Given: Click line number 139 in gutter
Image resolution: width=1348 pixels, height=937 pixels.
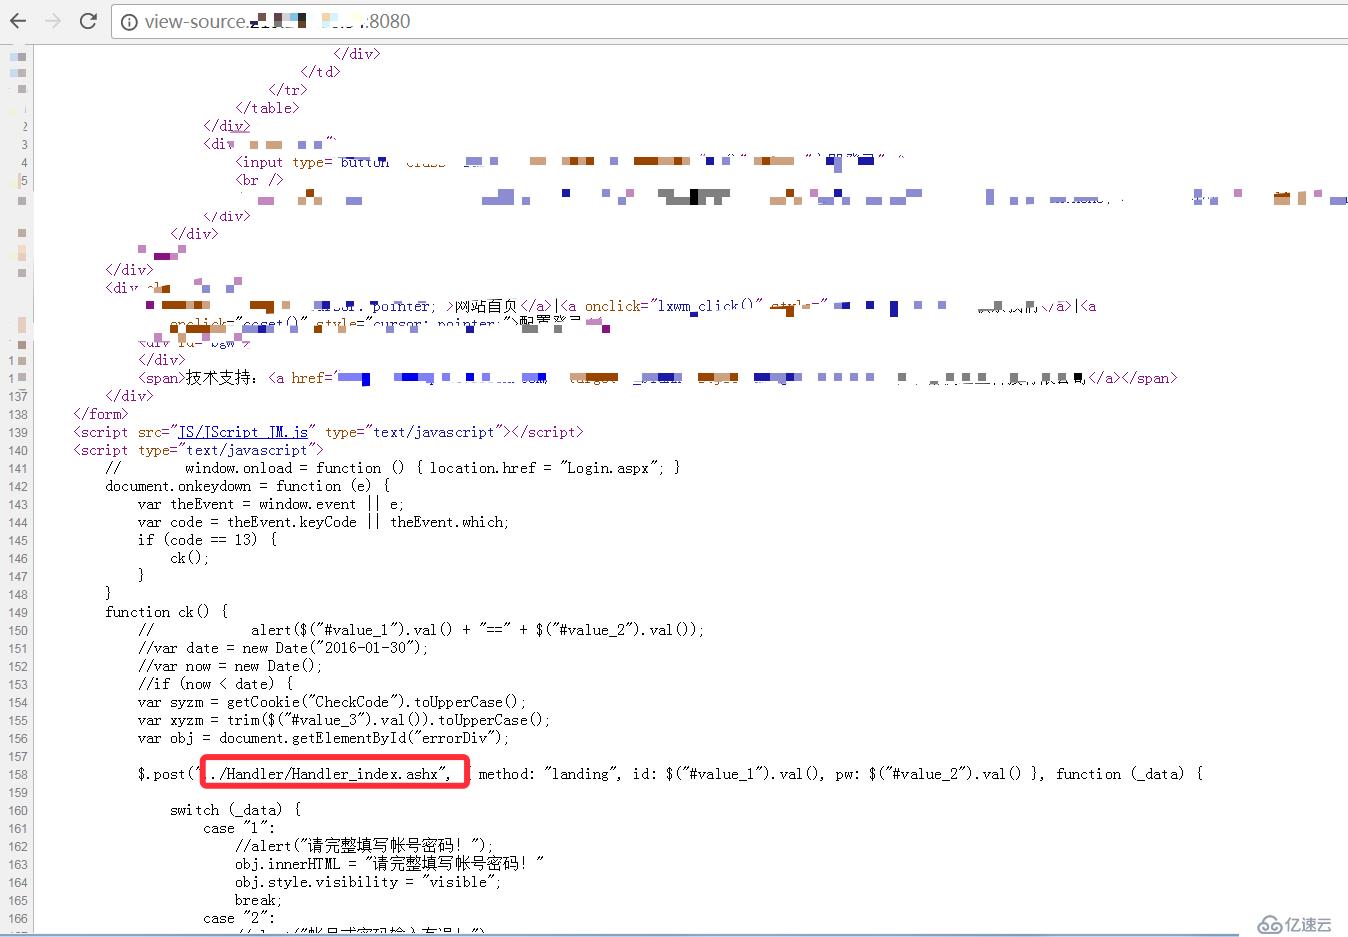Looking at the screenshot, I should pyautogui.click(x=18, y=433).
